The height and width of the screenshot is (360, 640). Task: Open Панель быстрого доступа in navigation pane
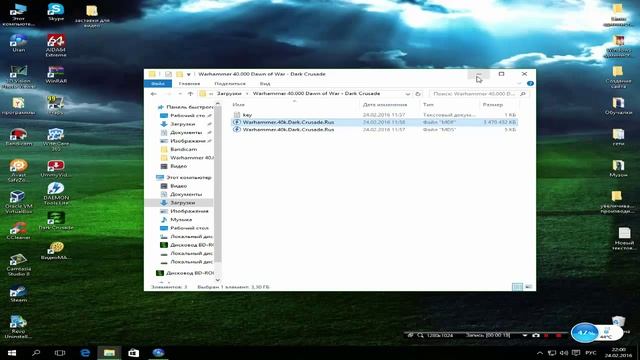[186, 107]
